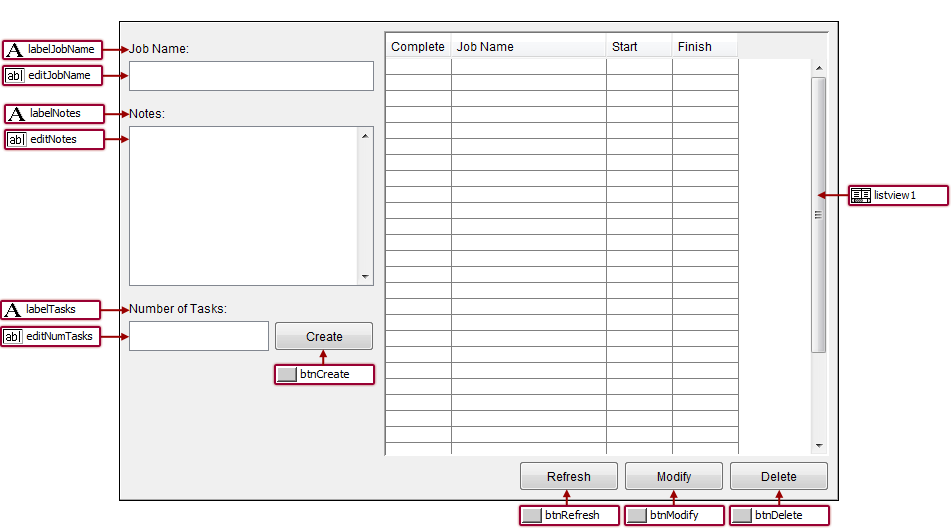Image resolution: width=951 pixels, height=532 pixels.
Task: Click the Modify button
Action: click(x=673, y=476)
